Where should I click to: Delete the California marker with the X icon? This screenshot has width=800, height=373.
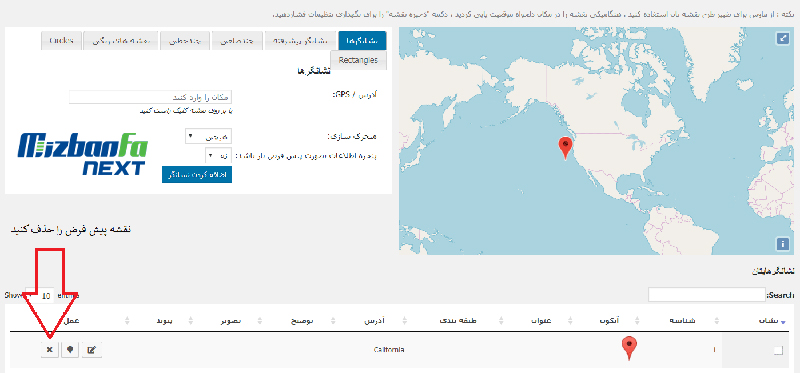pos(49,350)
